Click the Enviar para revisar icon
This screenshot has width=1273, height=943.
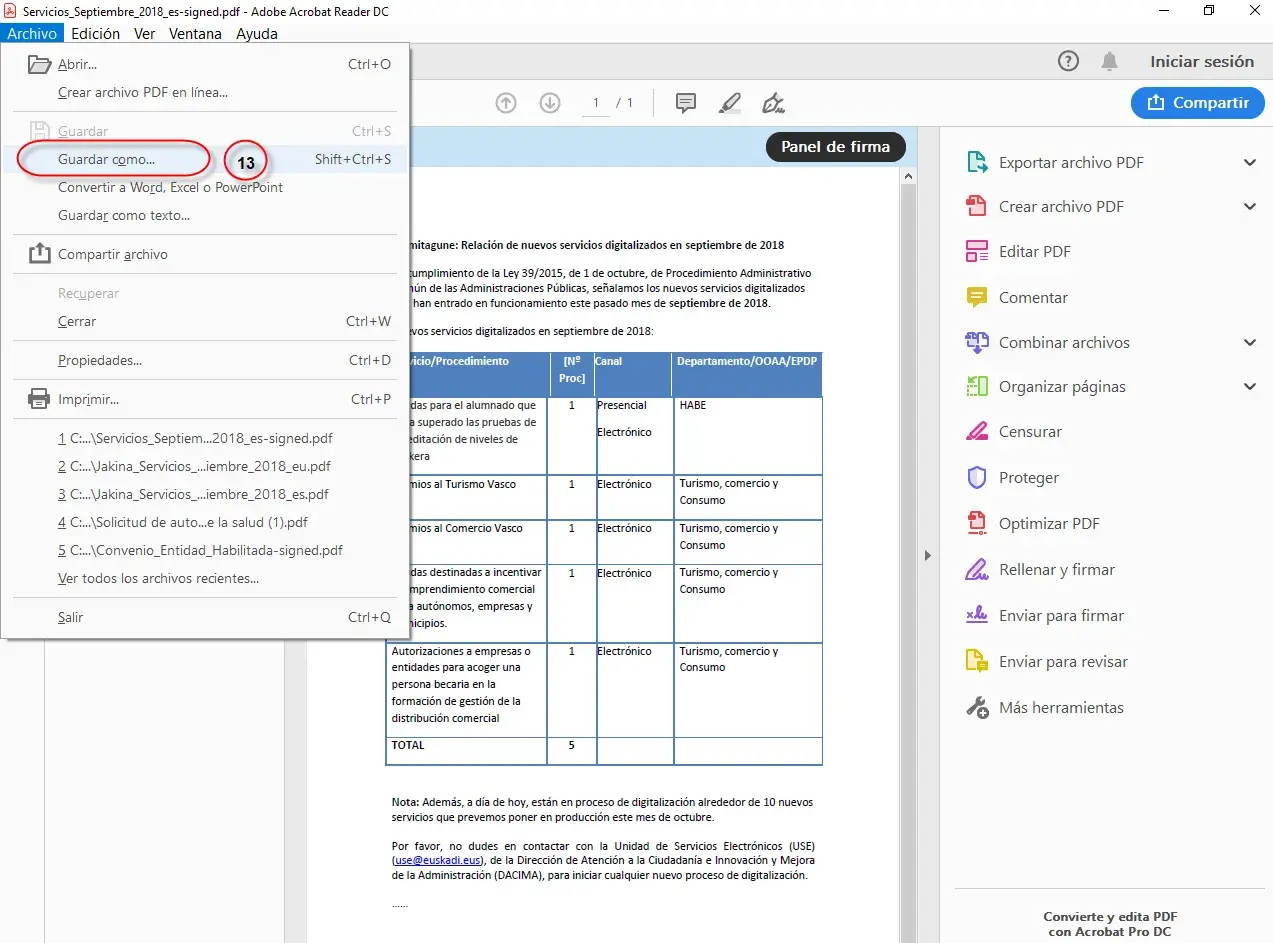[976, 662]
